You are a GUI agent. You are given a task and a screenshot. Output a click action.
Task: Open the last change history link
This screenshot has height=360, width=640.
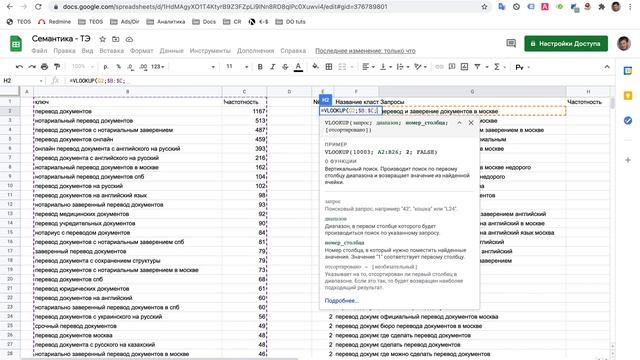(x=365, y=51)
